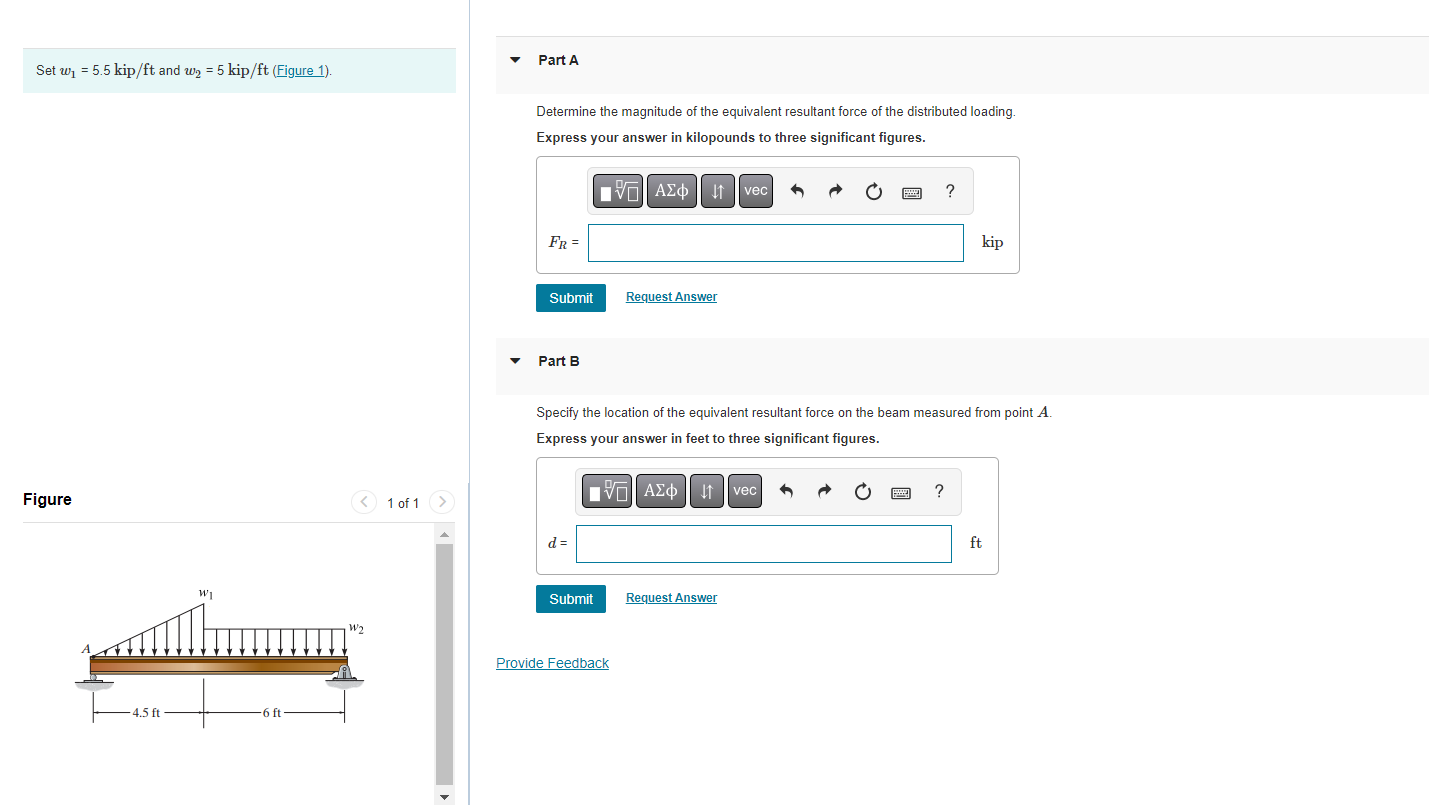Open the math template palette in Part A
The height and width of the screenshot is (805, 1429).
coord(617,190)
